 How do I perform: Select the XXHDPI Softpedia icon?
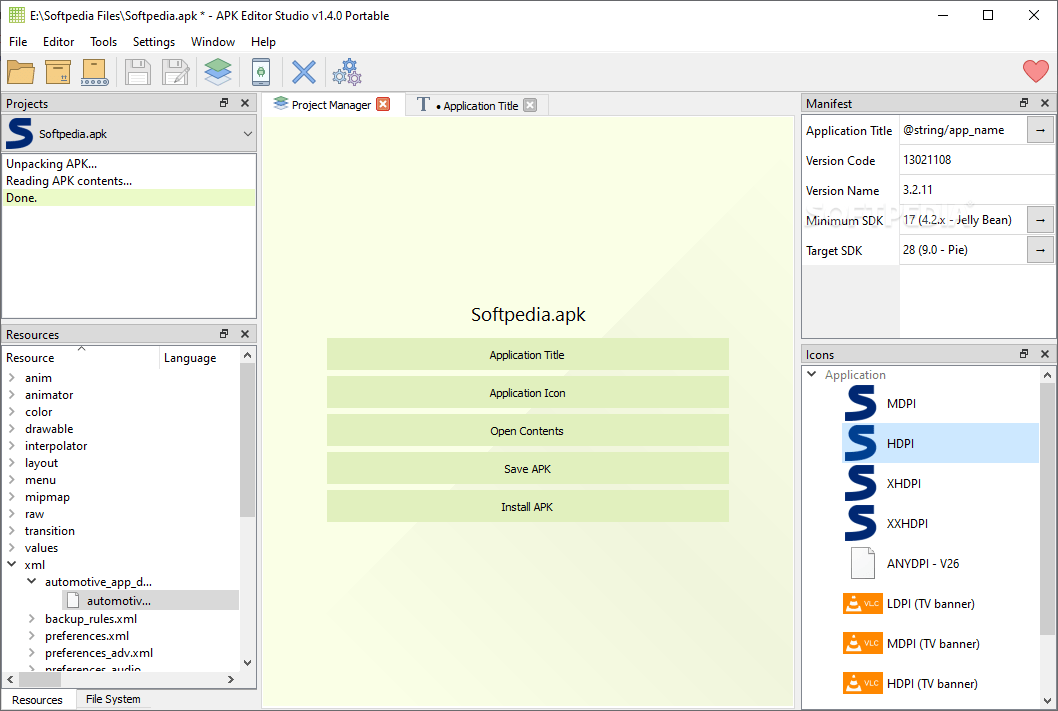(x=907, y=523)
